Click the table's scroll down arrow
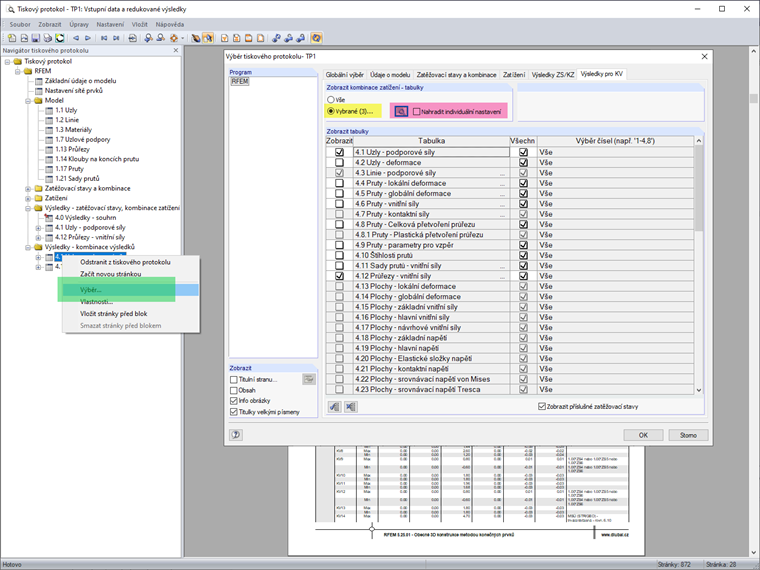The image size is (760, 570). (699, 390)
